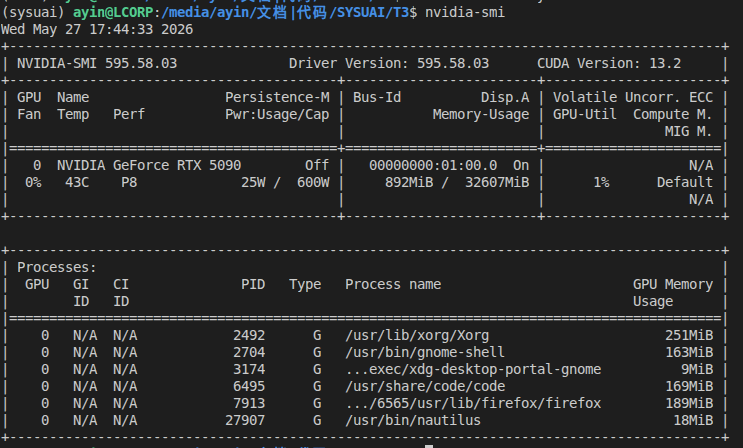The image size is (743, 448).
Task: Click the 'Type' column header in Processes
Action: coord(305,284)
